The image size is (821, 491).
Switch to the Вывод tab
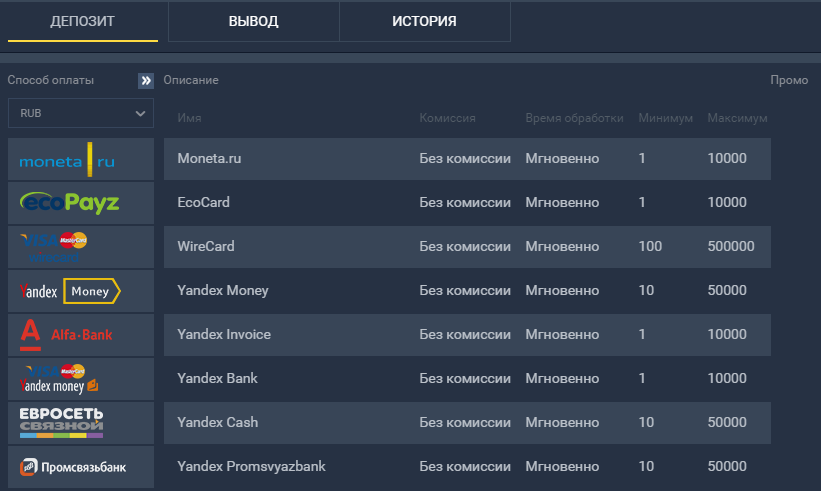(253, 21)
